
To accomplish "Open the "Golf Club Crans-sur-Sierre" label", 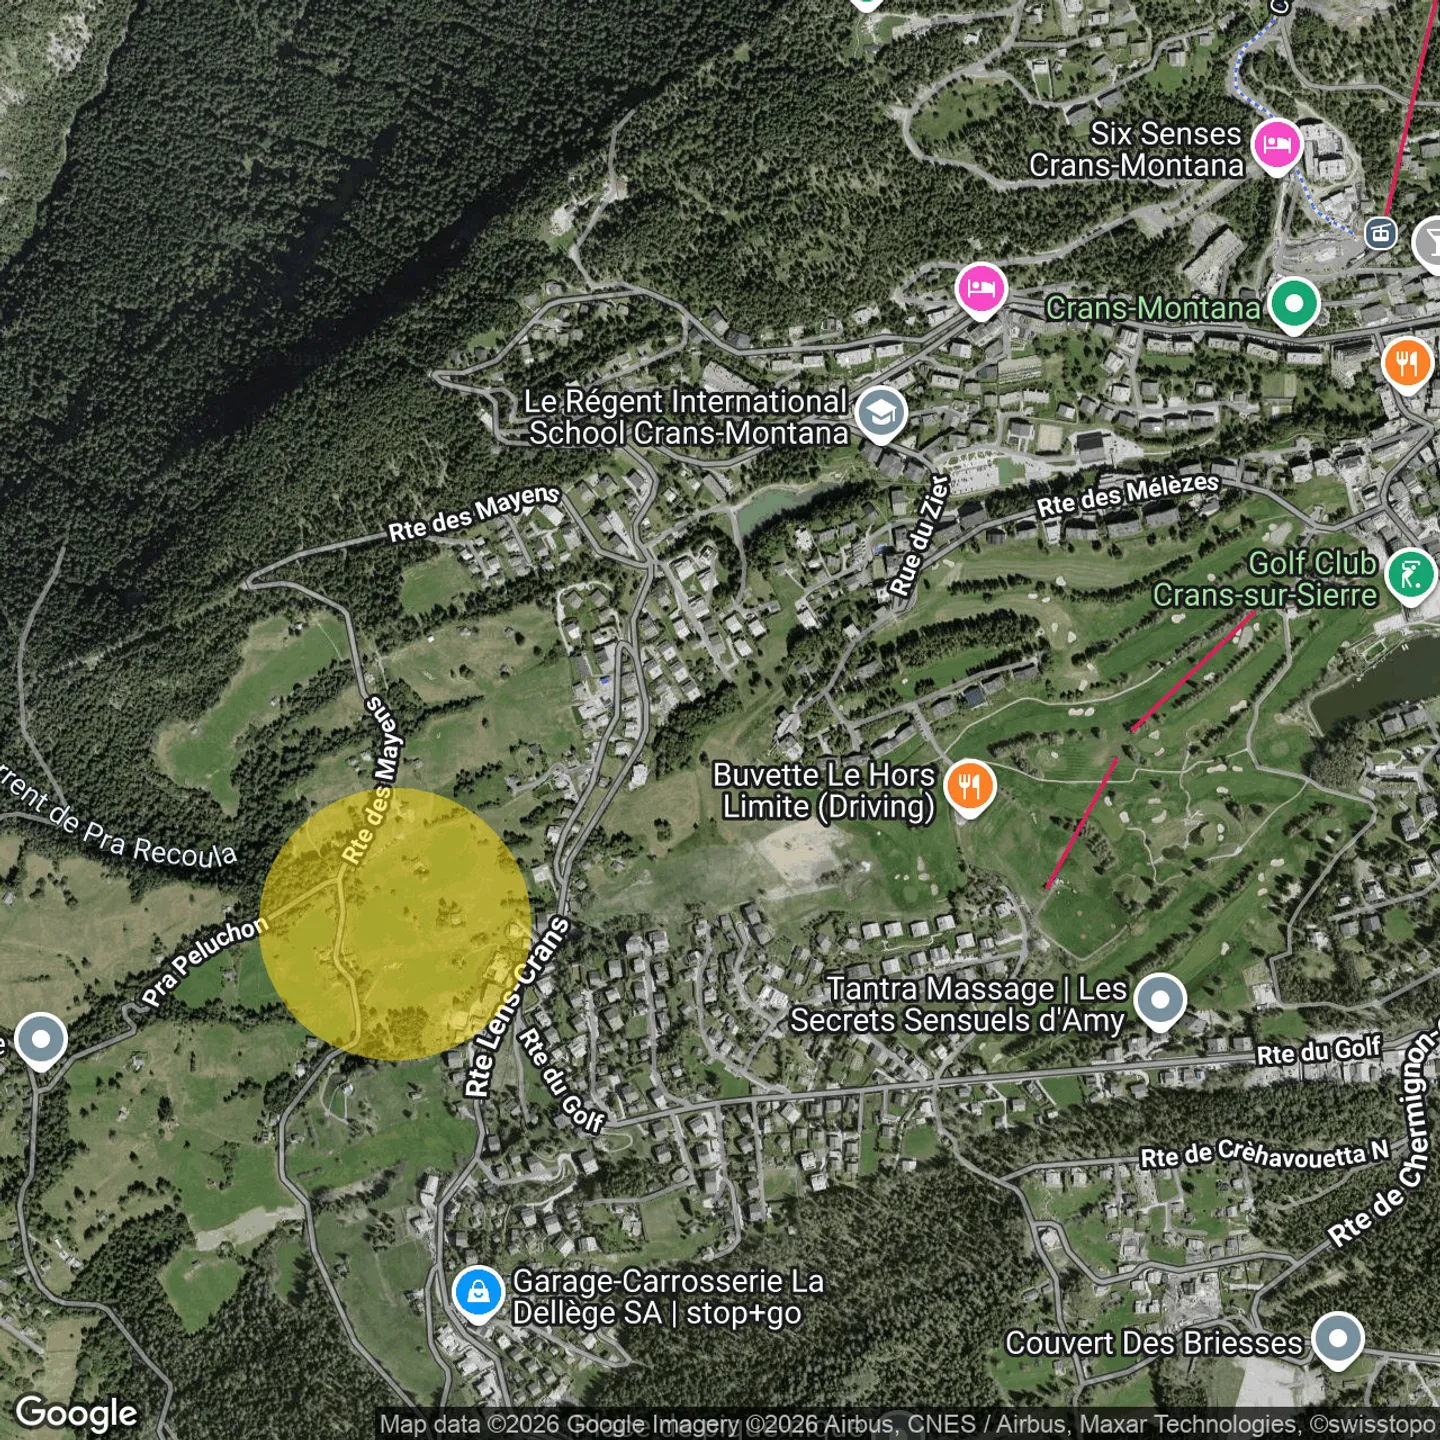I will (1265, 579).
